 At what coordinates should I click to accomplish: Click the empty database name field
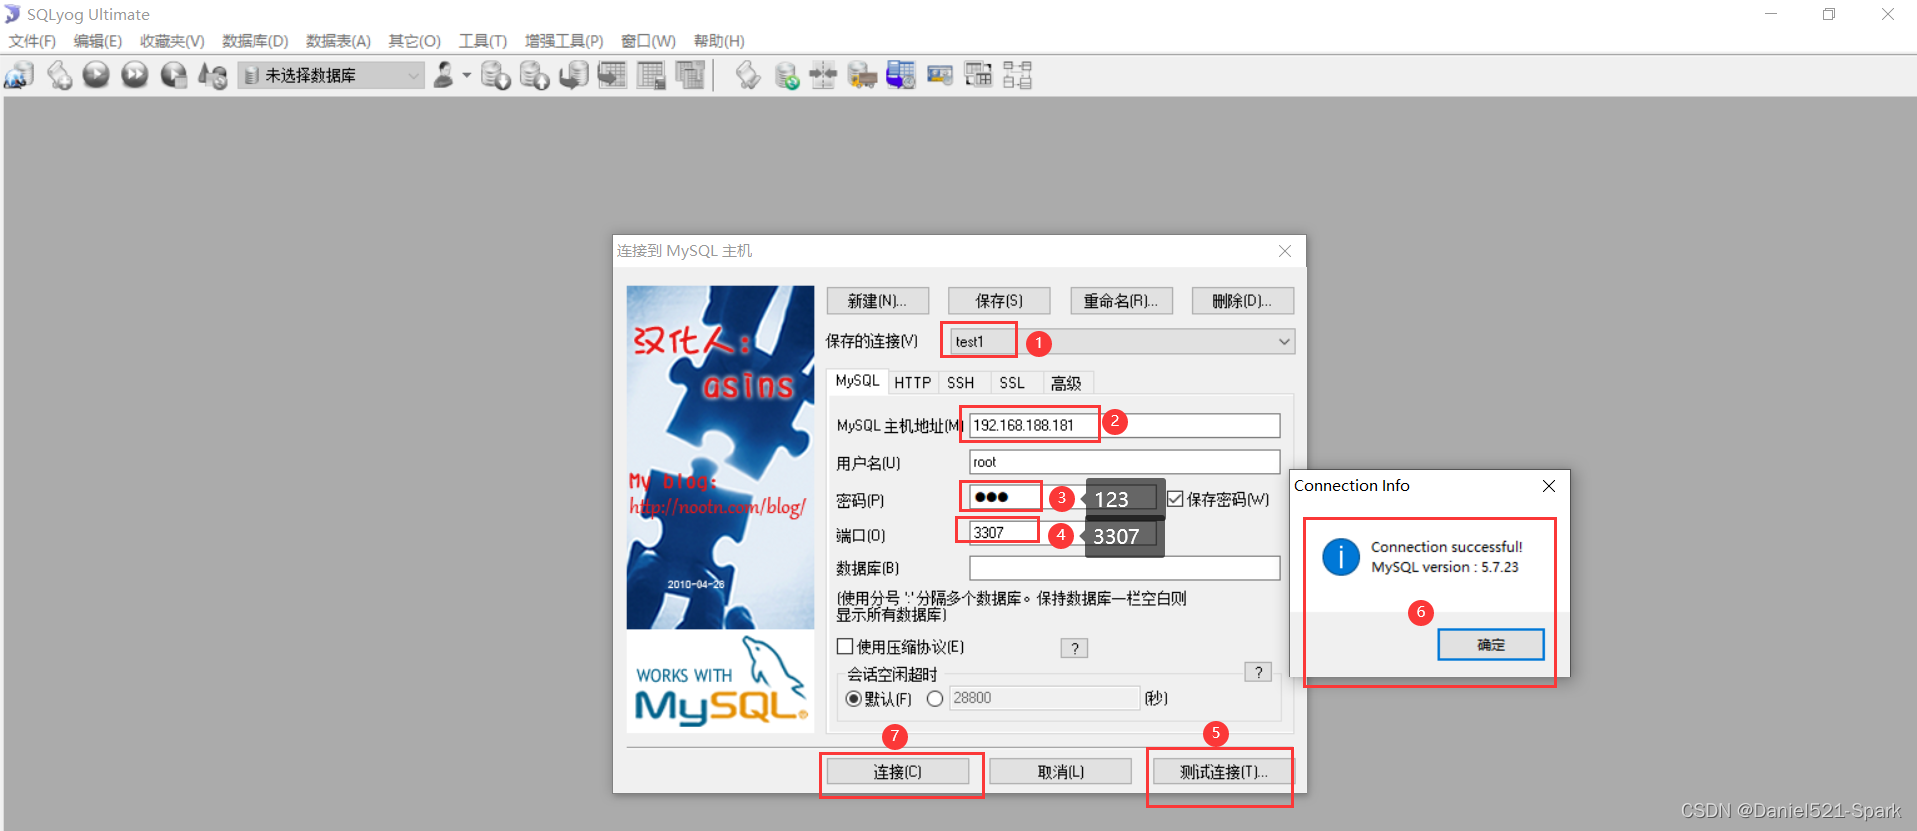[x=1124, y=568]
